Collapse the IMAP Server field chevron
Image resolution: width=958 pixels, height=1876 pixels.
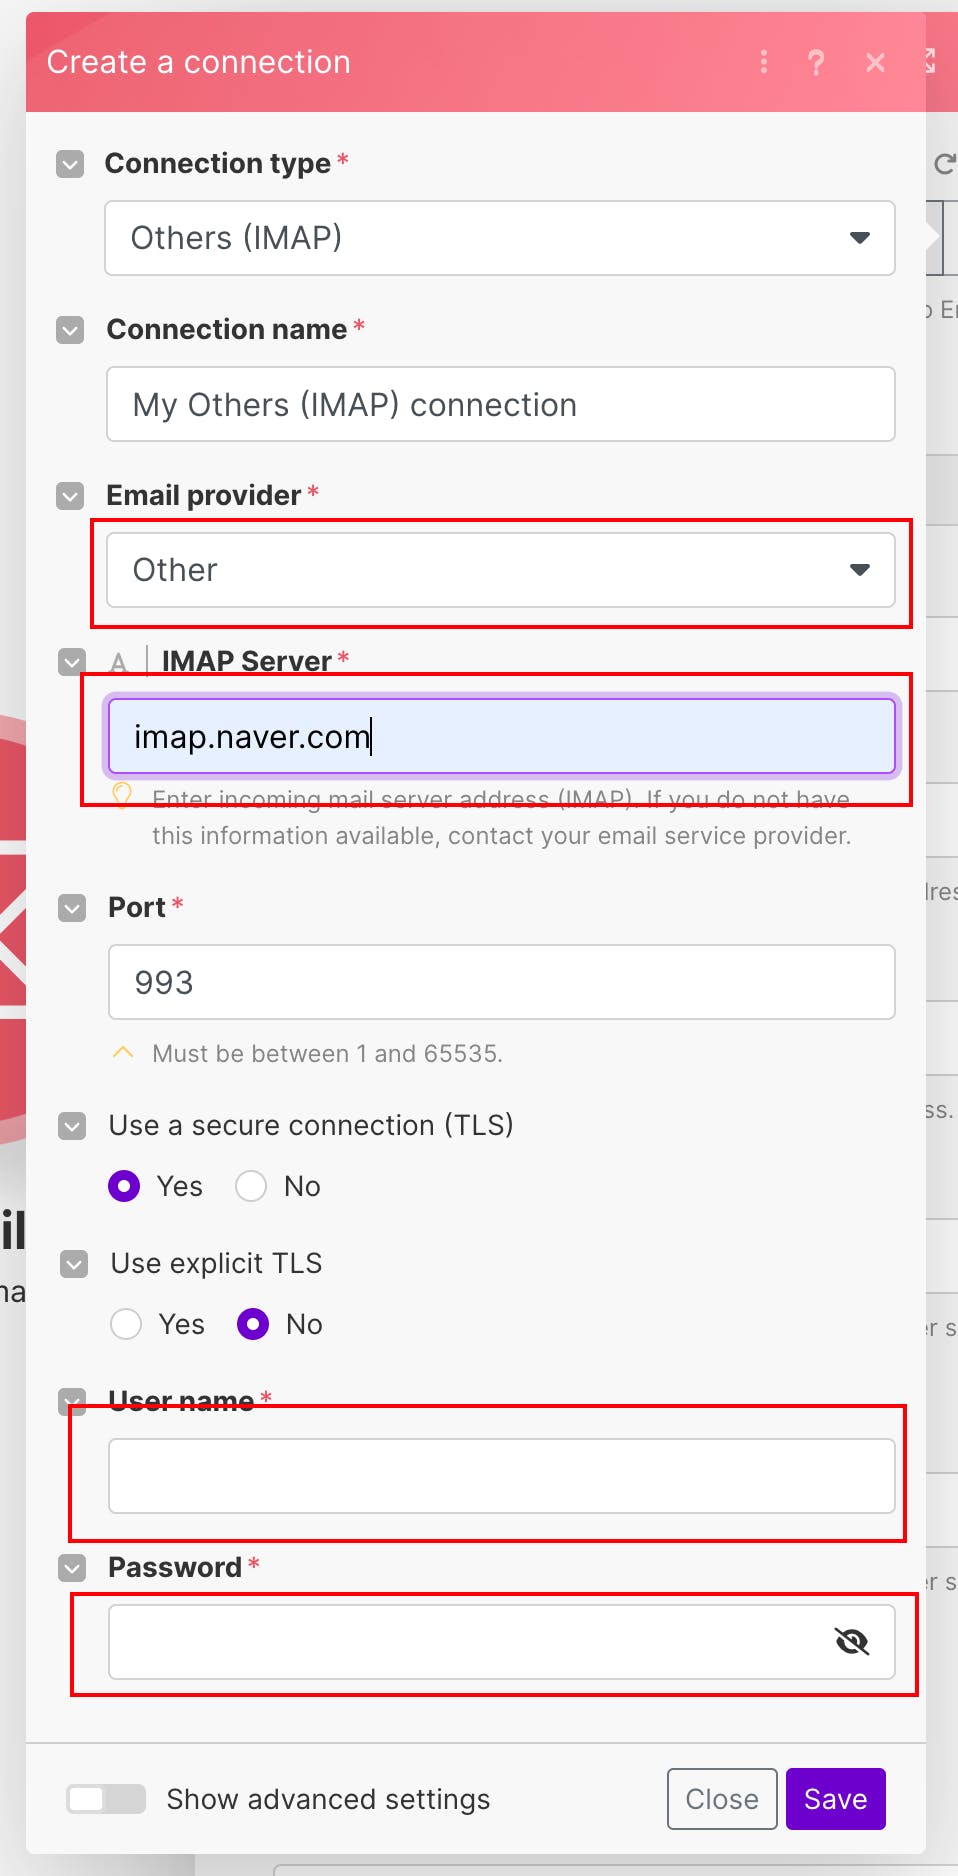coord(72,662)
